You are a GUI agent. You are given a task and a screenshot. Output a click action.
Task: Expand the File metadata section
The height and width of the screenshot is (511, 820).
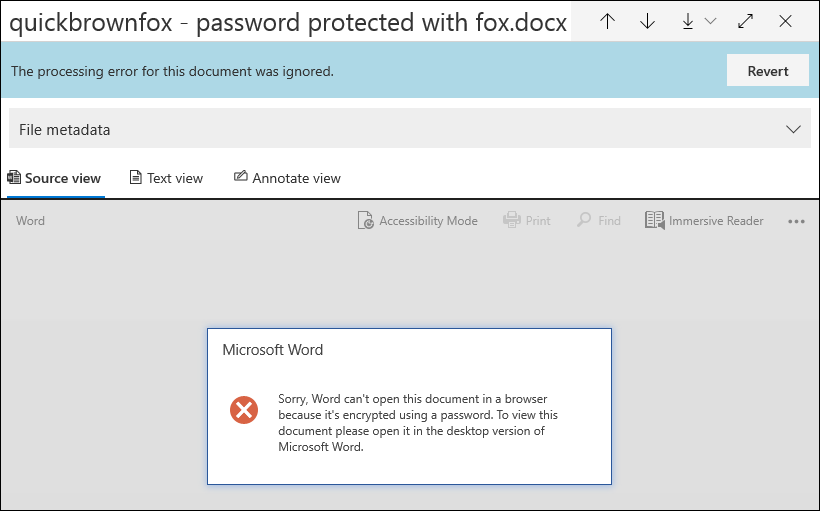click(x=409, y=129)
